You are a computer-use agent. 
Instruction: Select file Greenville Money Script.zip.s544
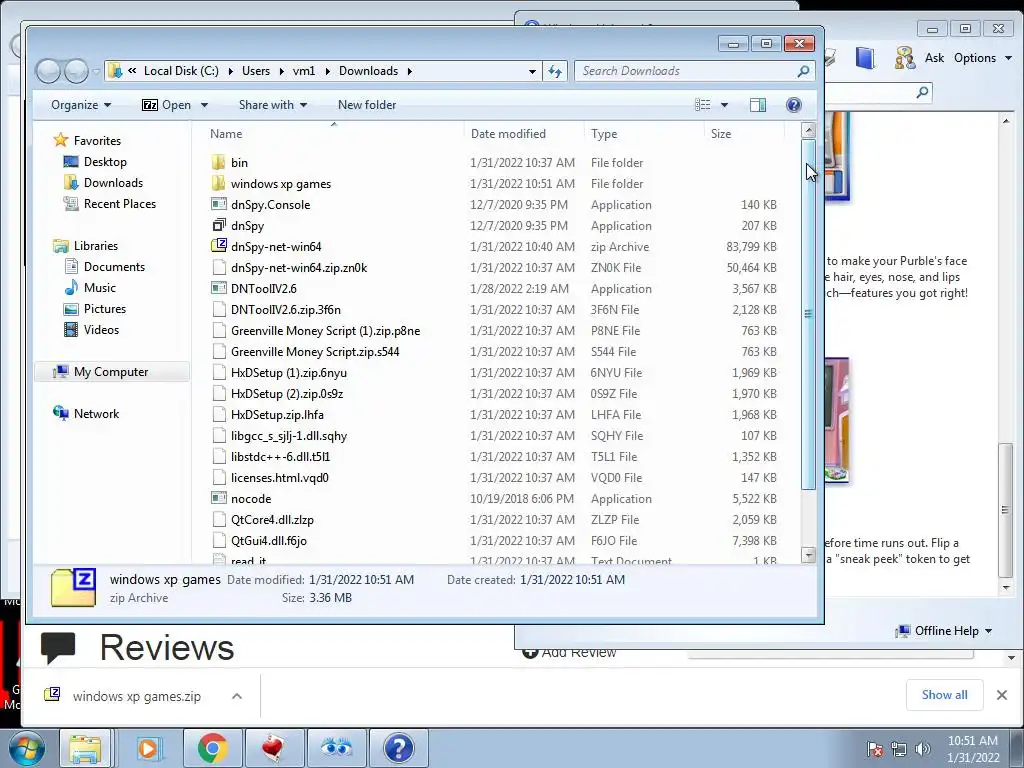[315, 351]
